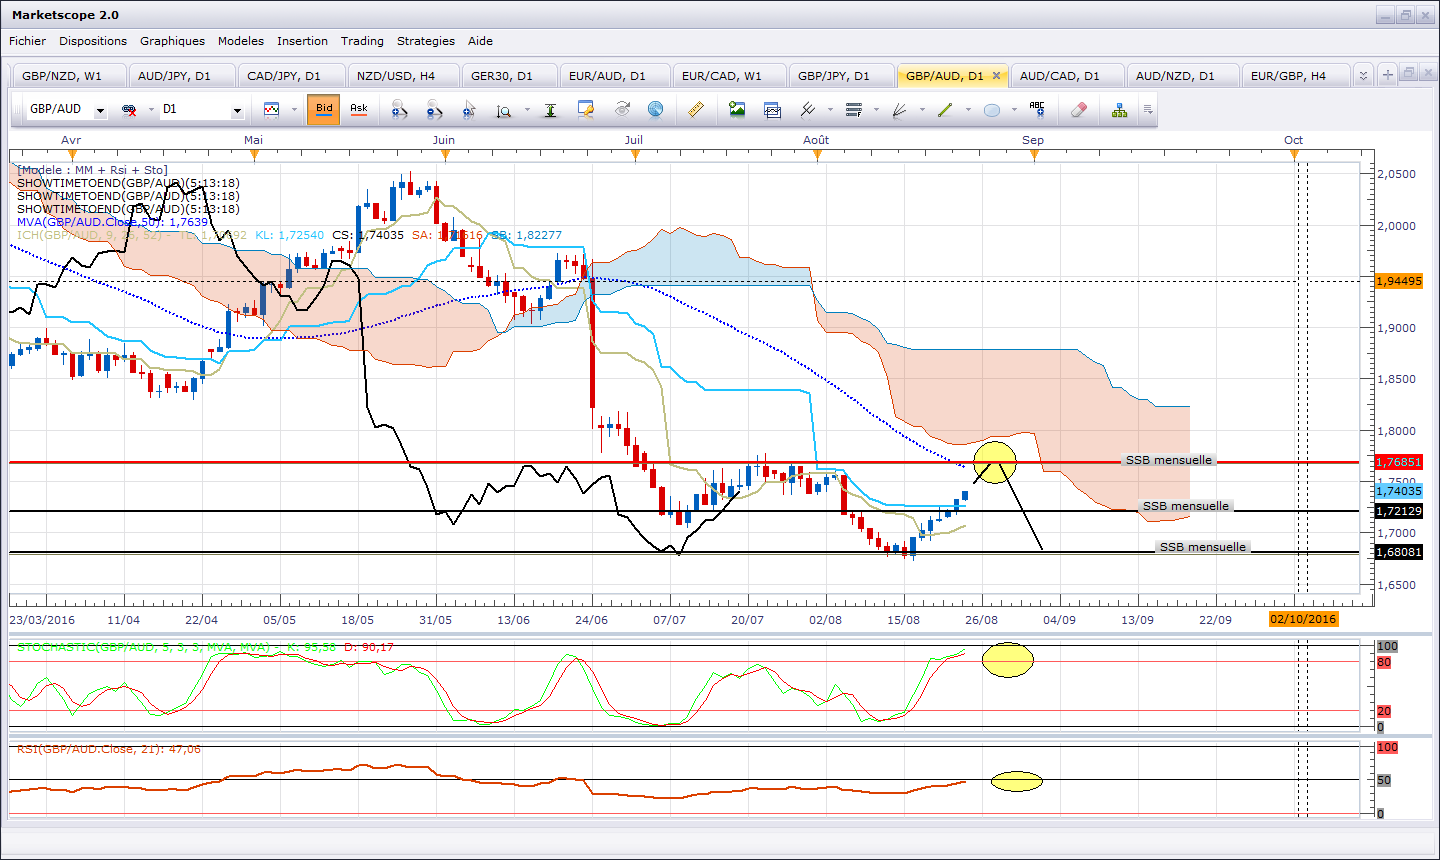Switch to the GBP/JPY, D1 tab
Viewport: 1440px width, 860px height.
click(840, 76)
